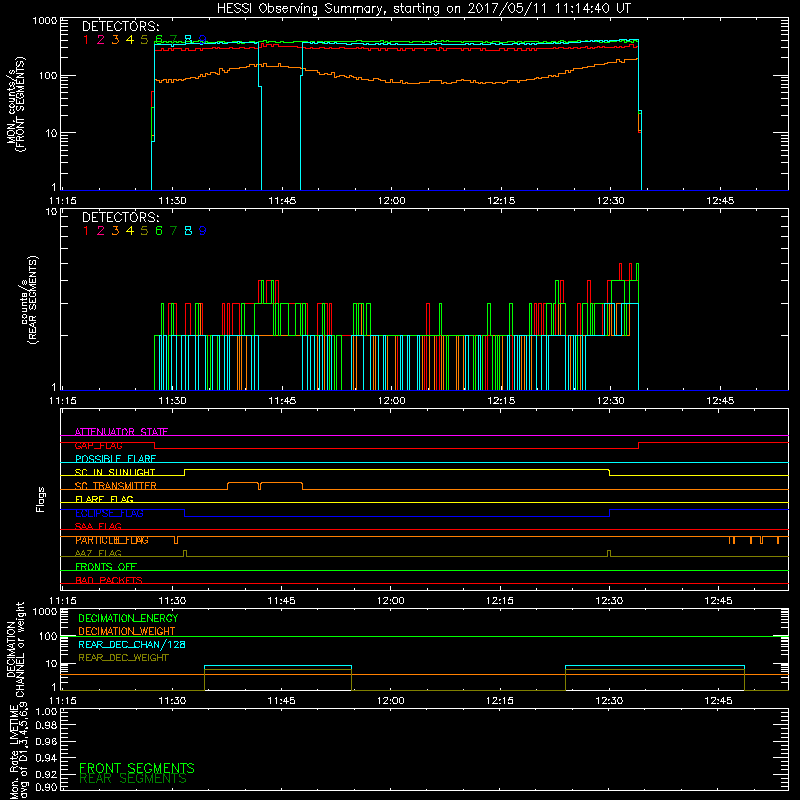Screen dimensions: 800x800
Task: Click the REAR_DEC_WEIGHT legend label
Action: [123, 658]
